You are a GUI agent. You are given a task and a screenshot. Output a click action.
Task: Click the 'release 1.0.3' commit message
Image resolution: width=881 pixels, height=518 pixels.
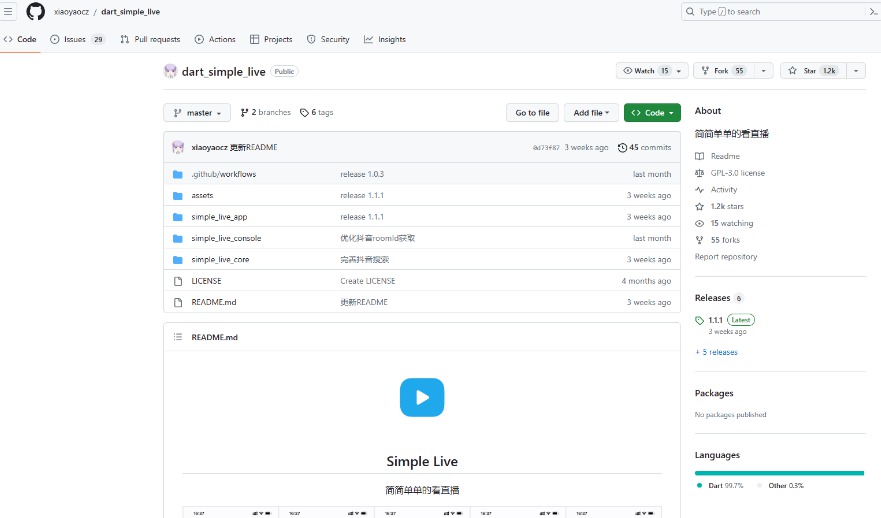pos(362,174)
